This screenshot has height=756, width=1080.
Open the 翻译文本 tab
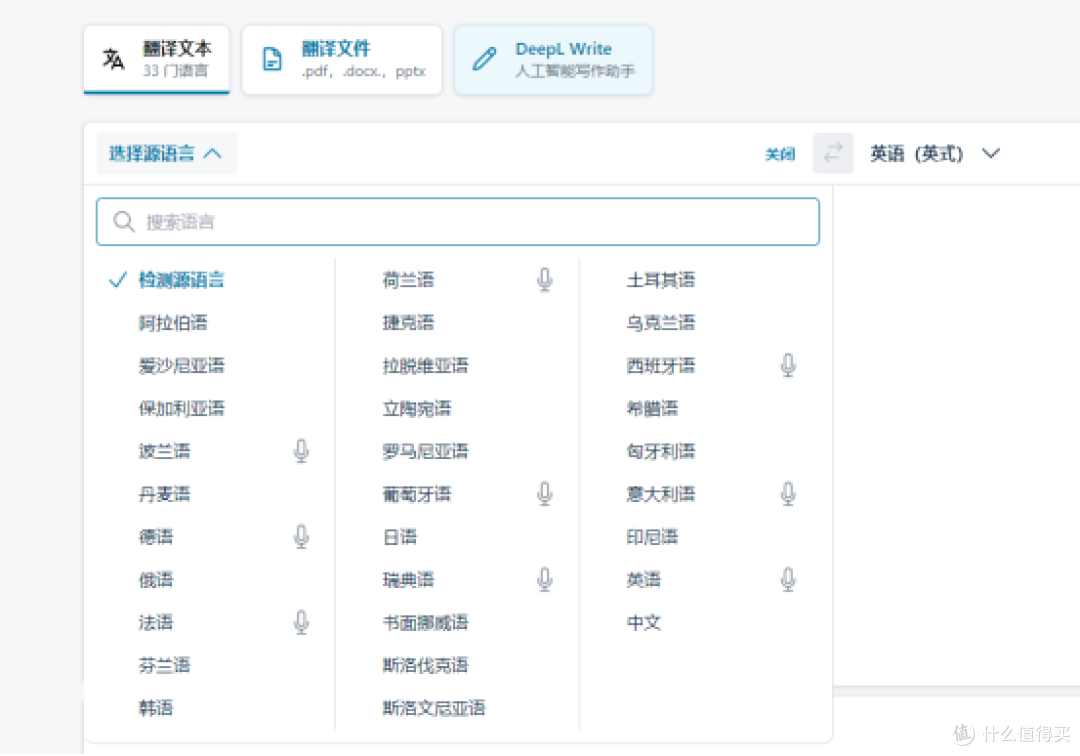click(x=156, y=59)
